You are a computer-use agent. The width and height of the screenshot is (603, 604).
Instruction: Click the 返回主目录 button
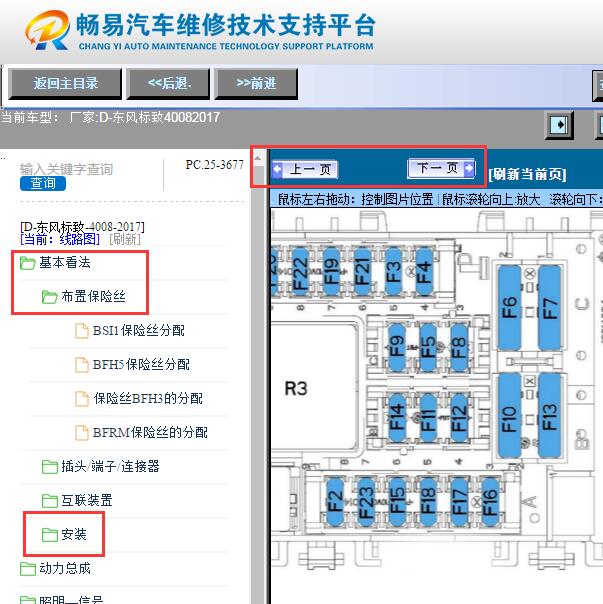tap(65, 84)
